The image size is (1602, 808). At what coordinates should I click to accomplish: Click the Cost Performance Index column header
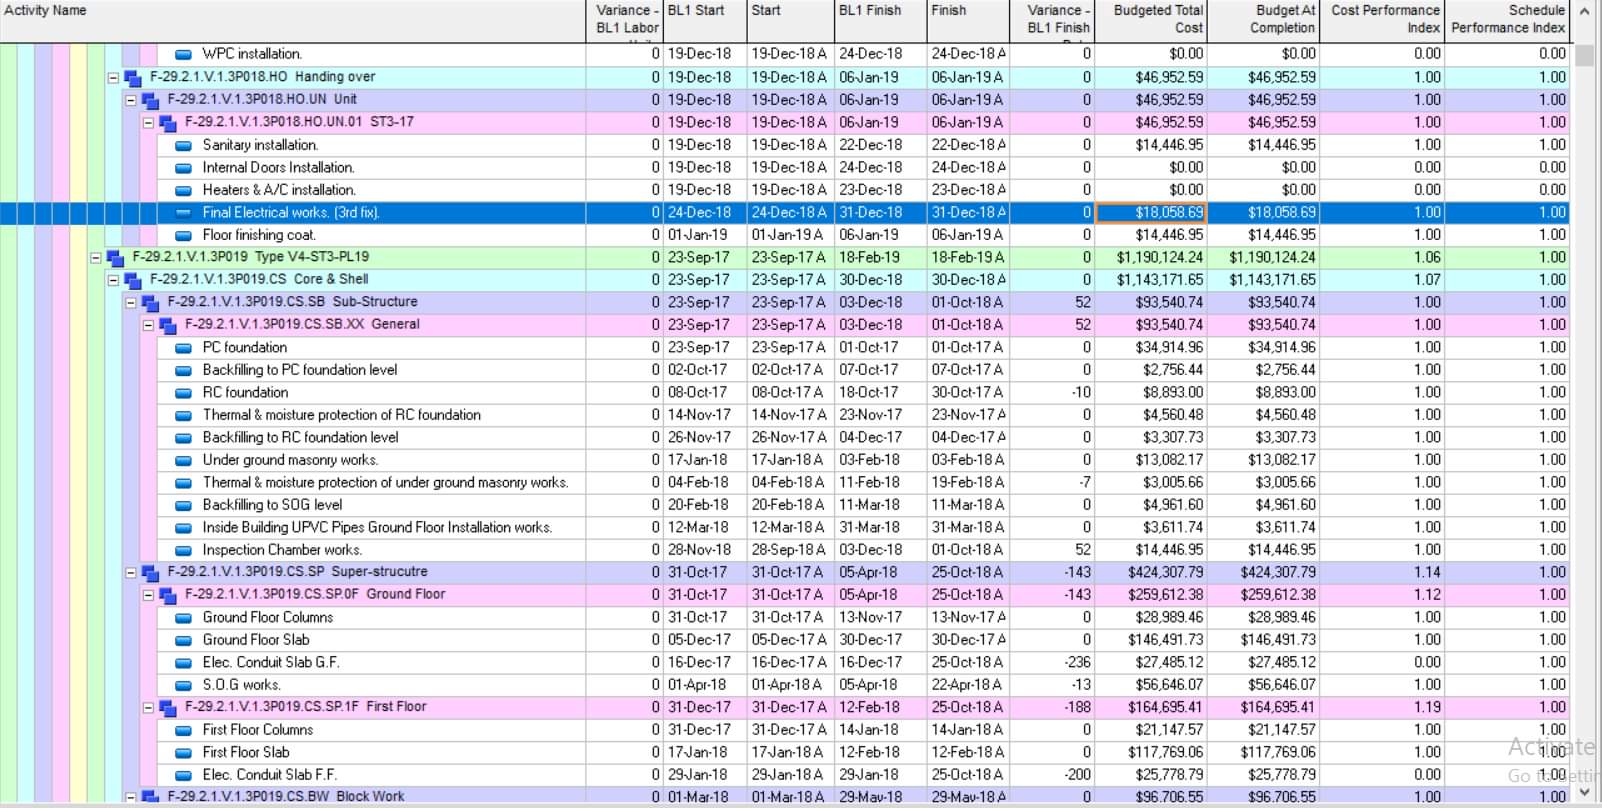point(1382,21)
